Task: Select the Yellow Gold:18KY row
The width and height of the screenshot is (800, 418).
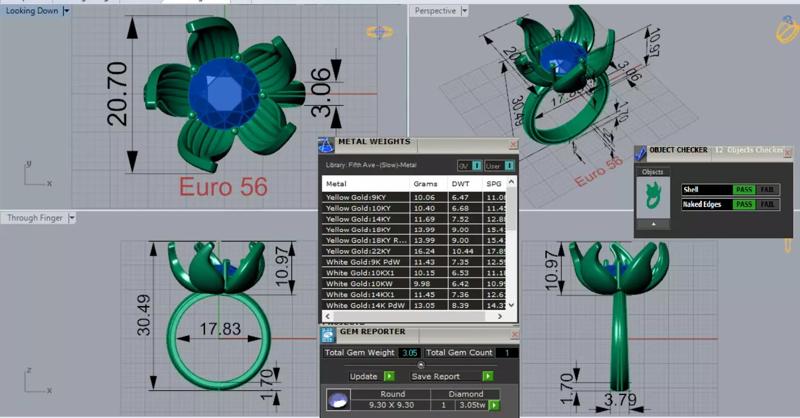Action: (414, 230)
